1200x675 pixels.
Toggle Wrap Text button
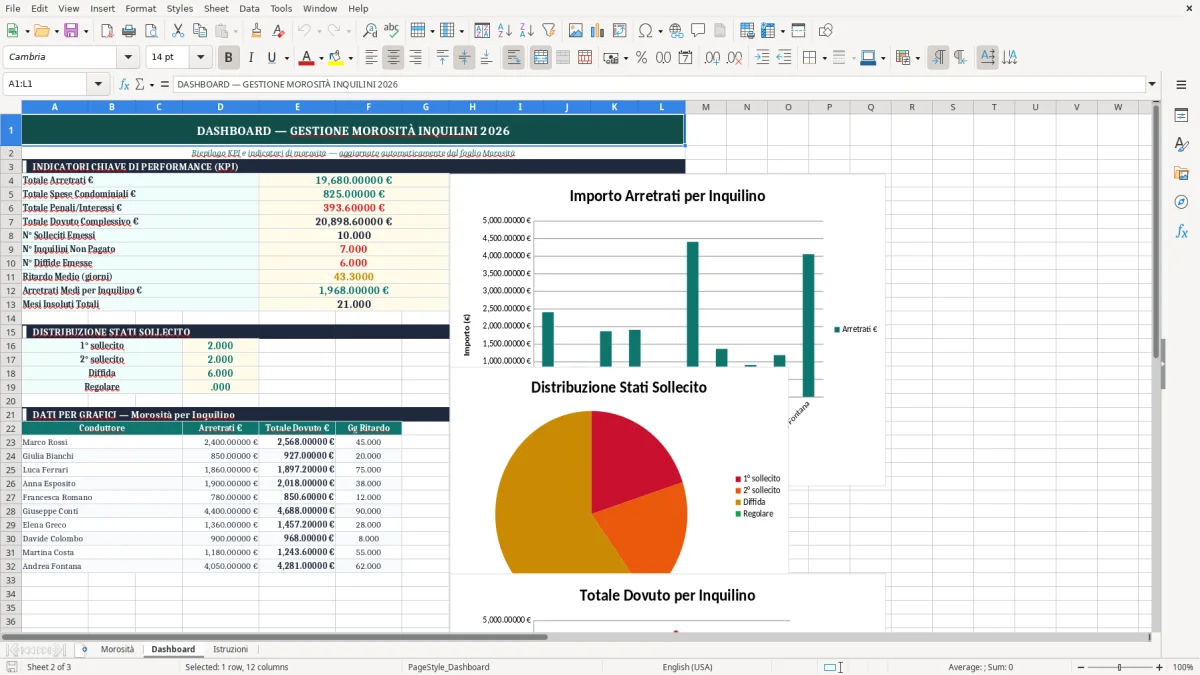[513, 58]
